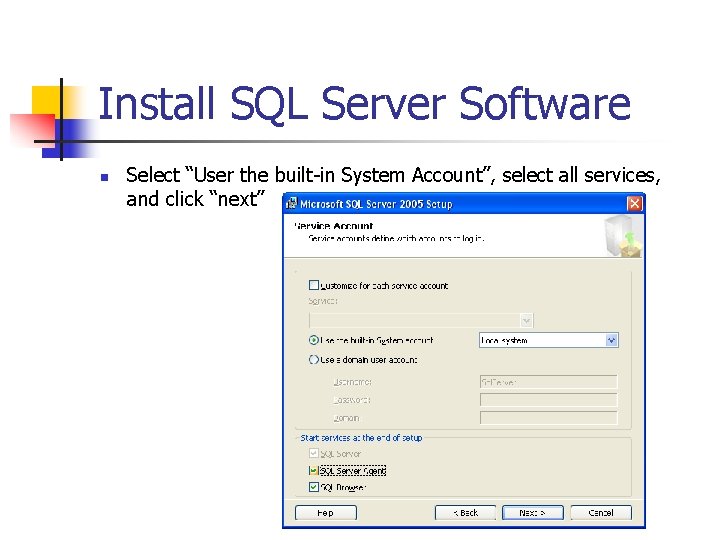The image size is (720, 540).
Task: Click the slide title 'Install SQL Server Software'
Action: click(x=364, y=104)
